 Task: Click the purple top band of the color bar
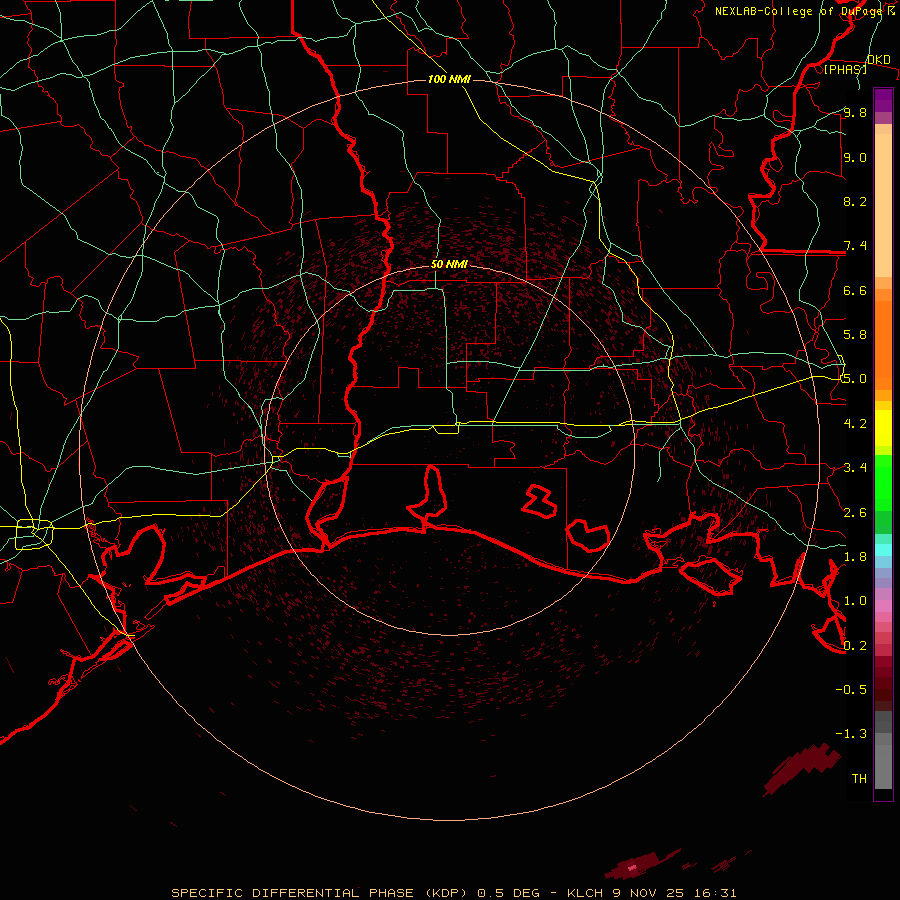pyautogui.click(x=883, y=100)
